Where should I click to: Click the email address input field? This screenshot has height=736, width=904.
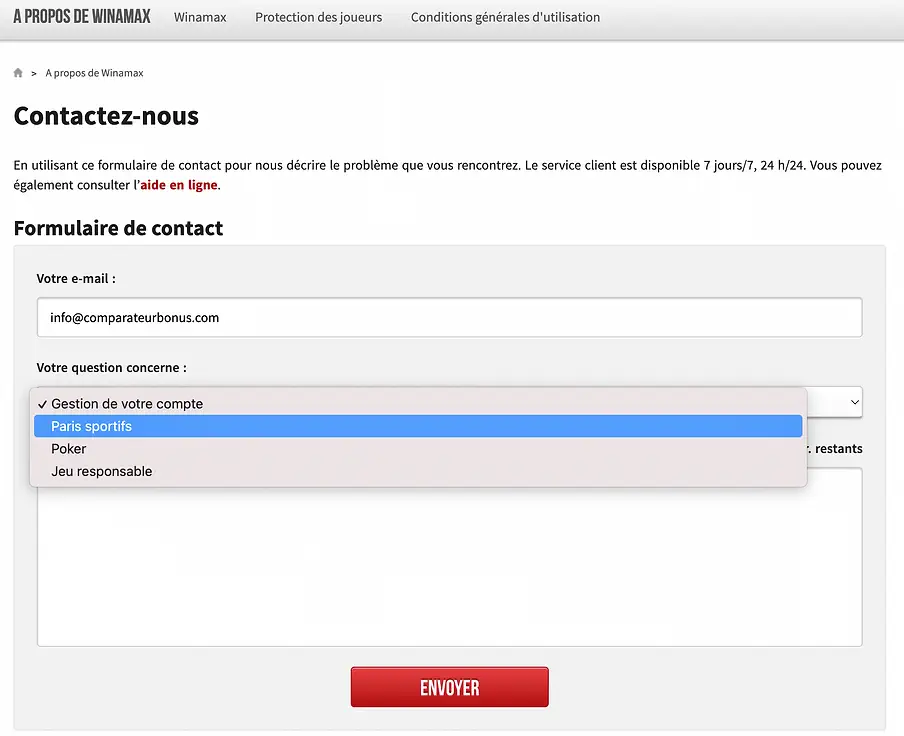(449, 317)
